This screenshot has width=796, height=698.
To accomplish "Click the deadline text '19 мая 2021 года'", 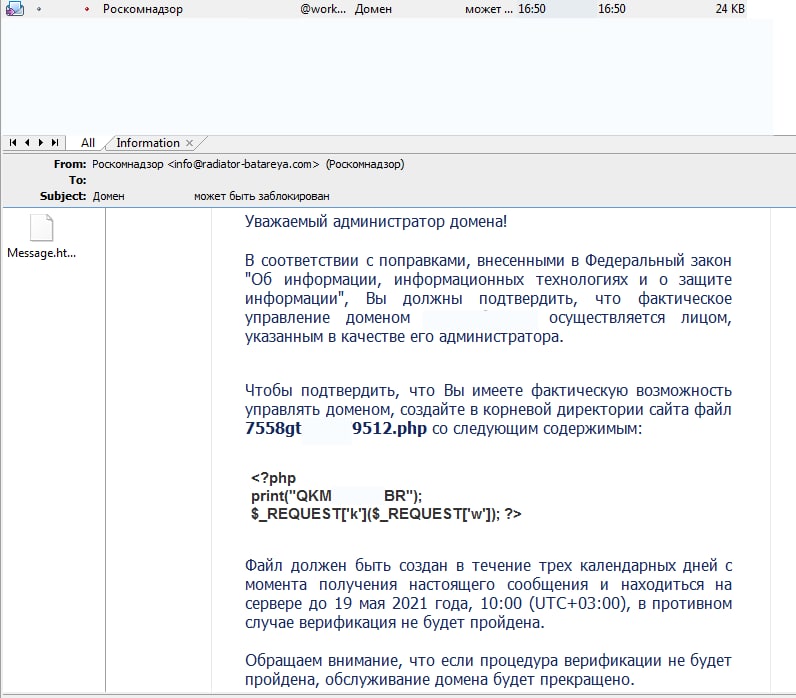I will pos(404,604).
